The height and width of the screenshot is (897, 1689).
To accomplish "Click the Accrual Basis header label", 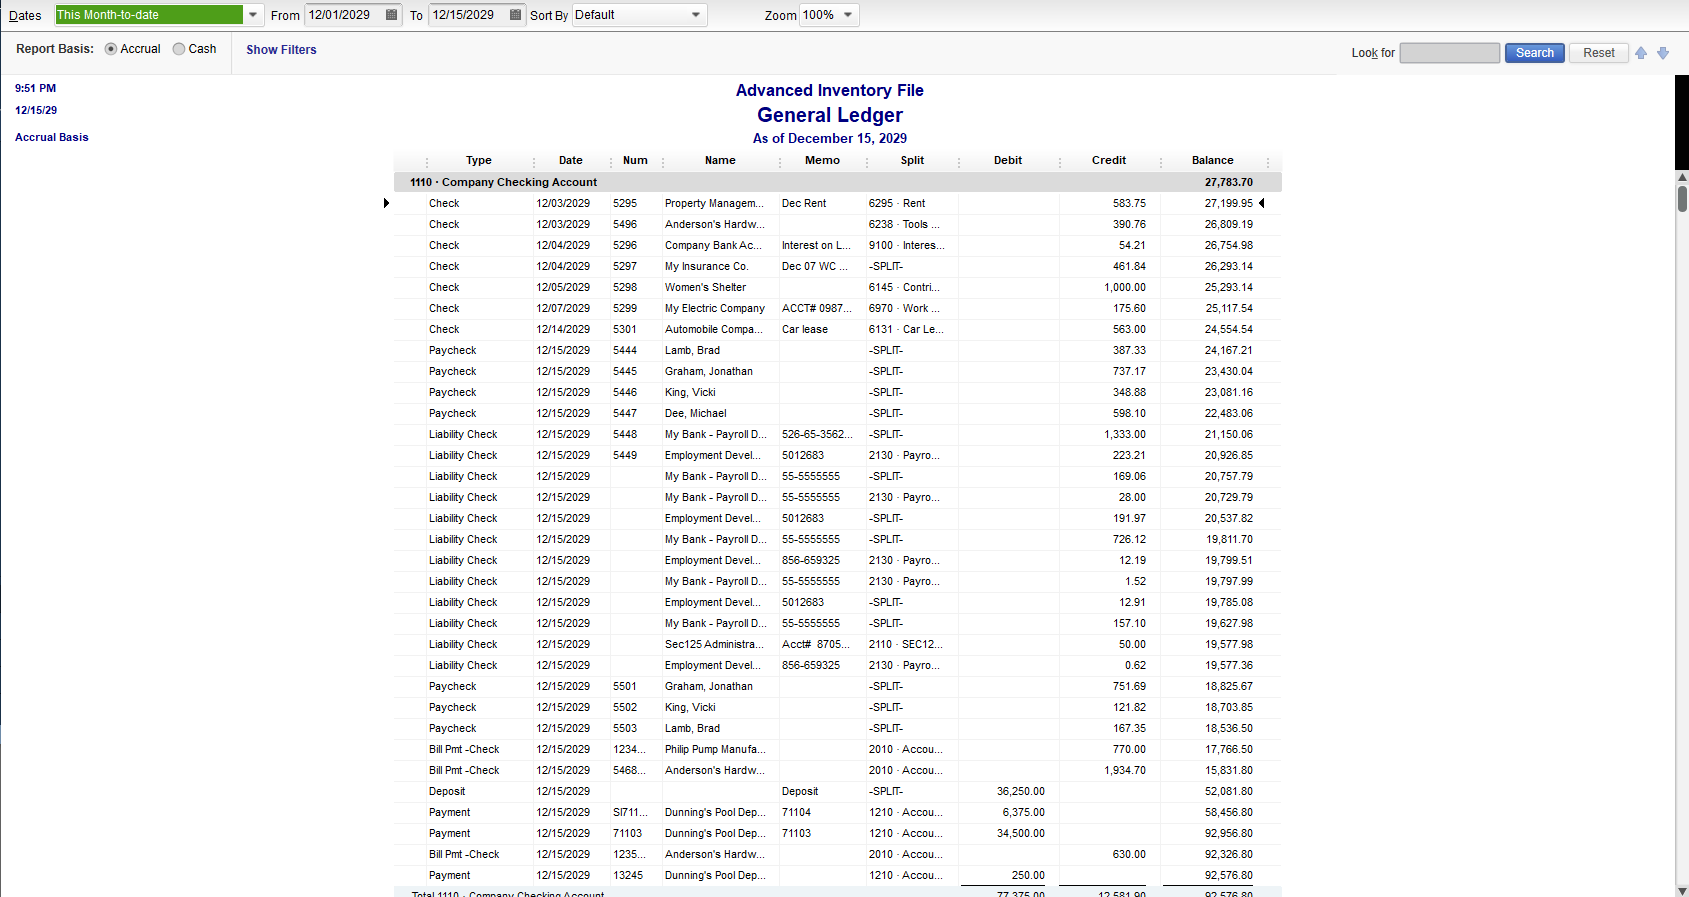I will (x=52, y=137).
